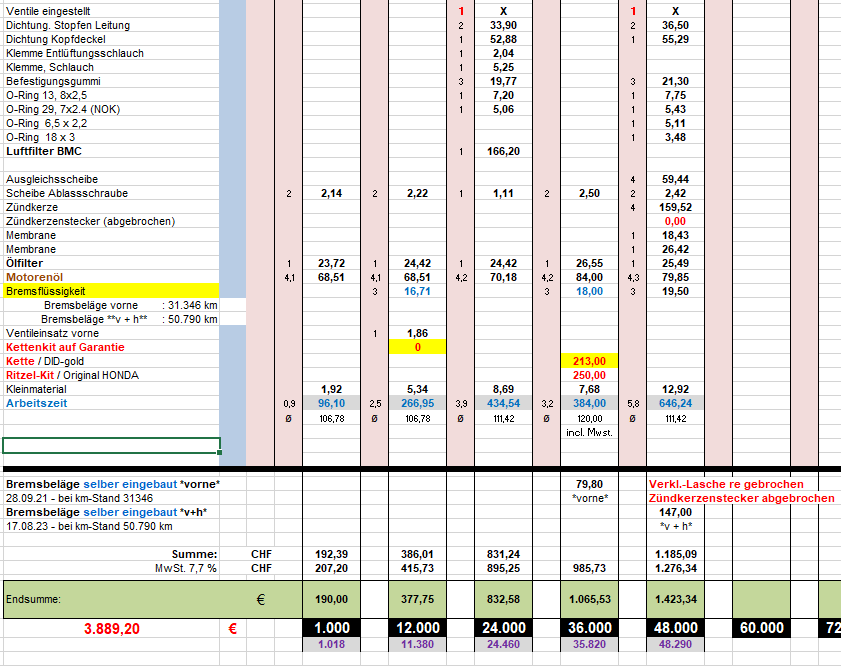The image size is (841, 666).
Task: Select the Endsumme value 1.423,34
Action: pos(675,599)
